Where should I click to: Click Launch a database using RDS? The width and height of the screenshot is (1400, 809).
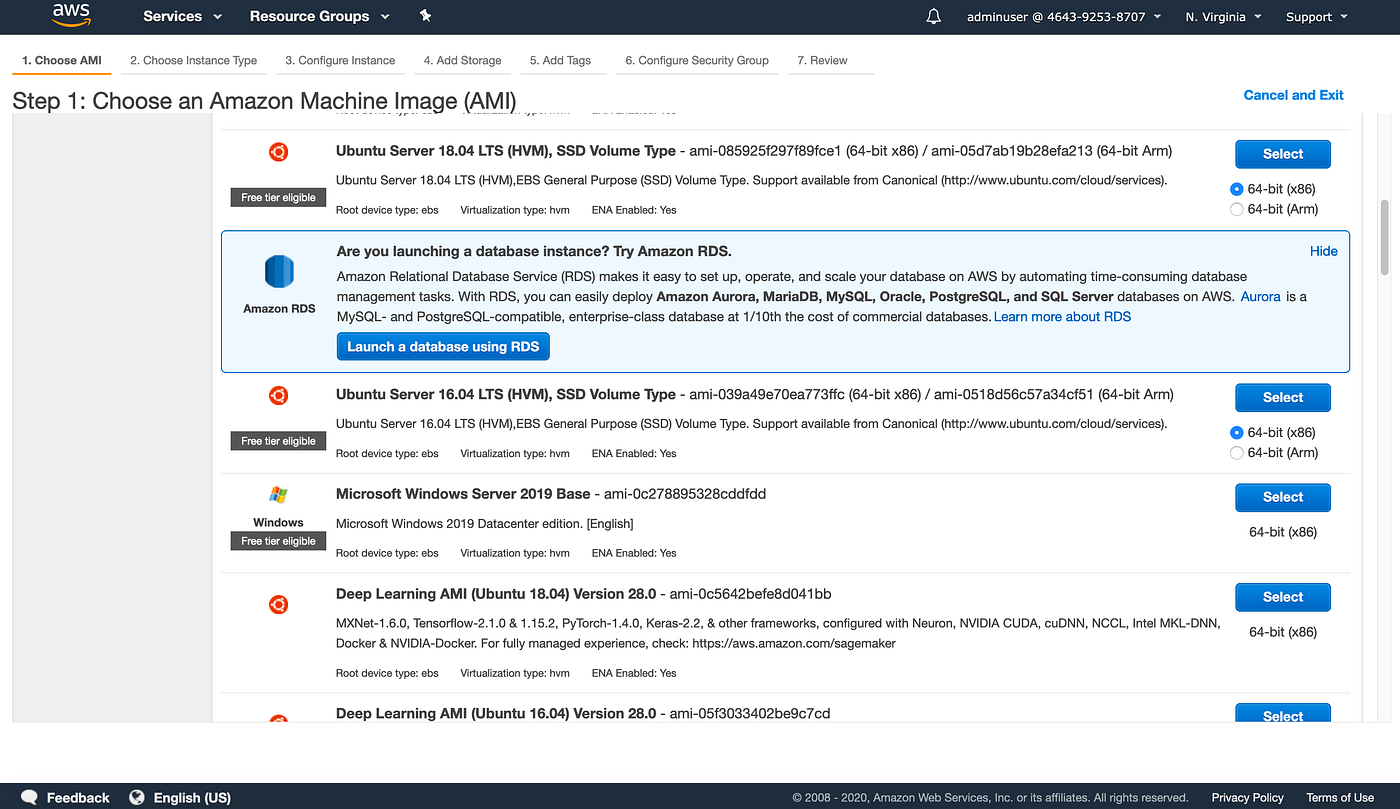[x=443, y=346]
